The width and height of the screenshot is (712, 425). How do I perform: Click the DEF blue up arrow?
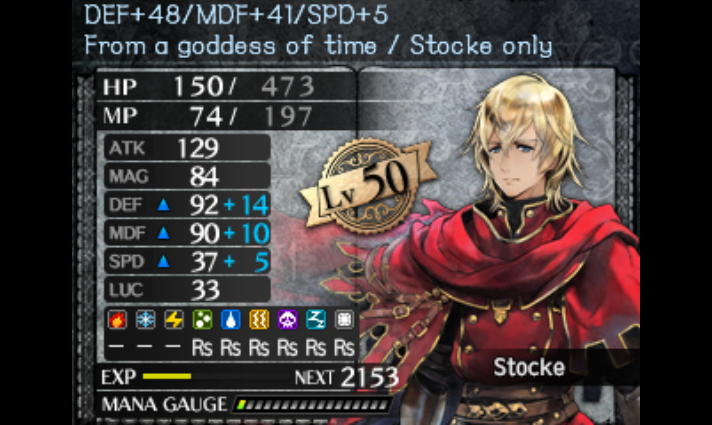pos(163,205)
